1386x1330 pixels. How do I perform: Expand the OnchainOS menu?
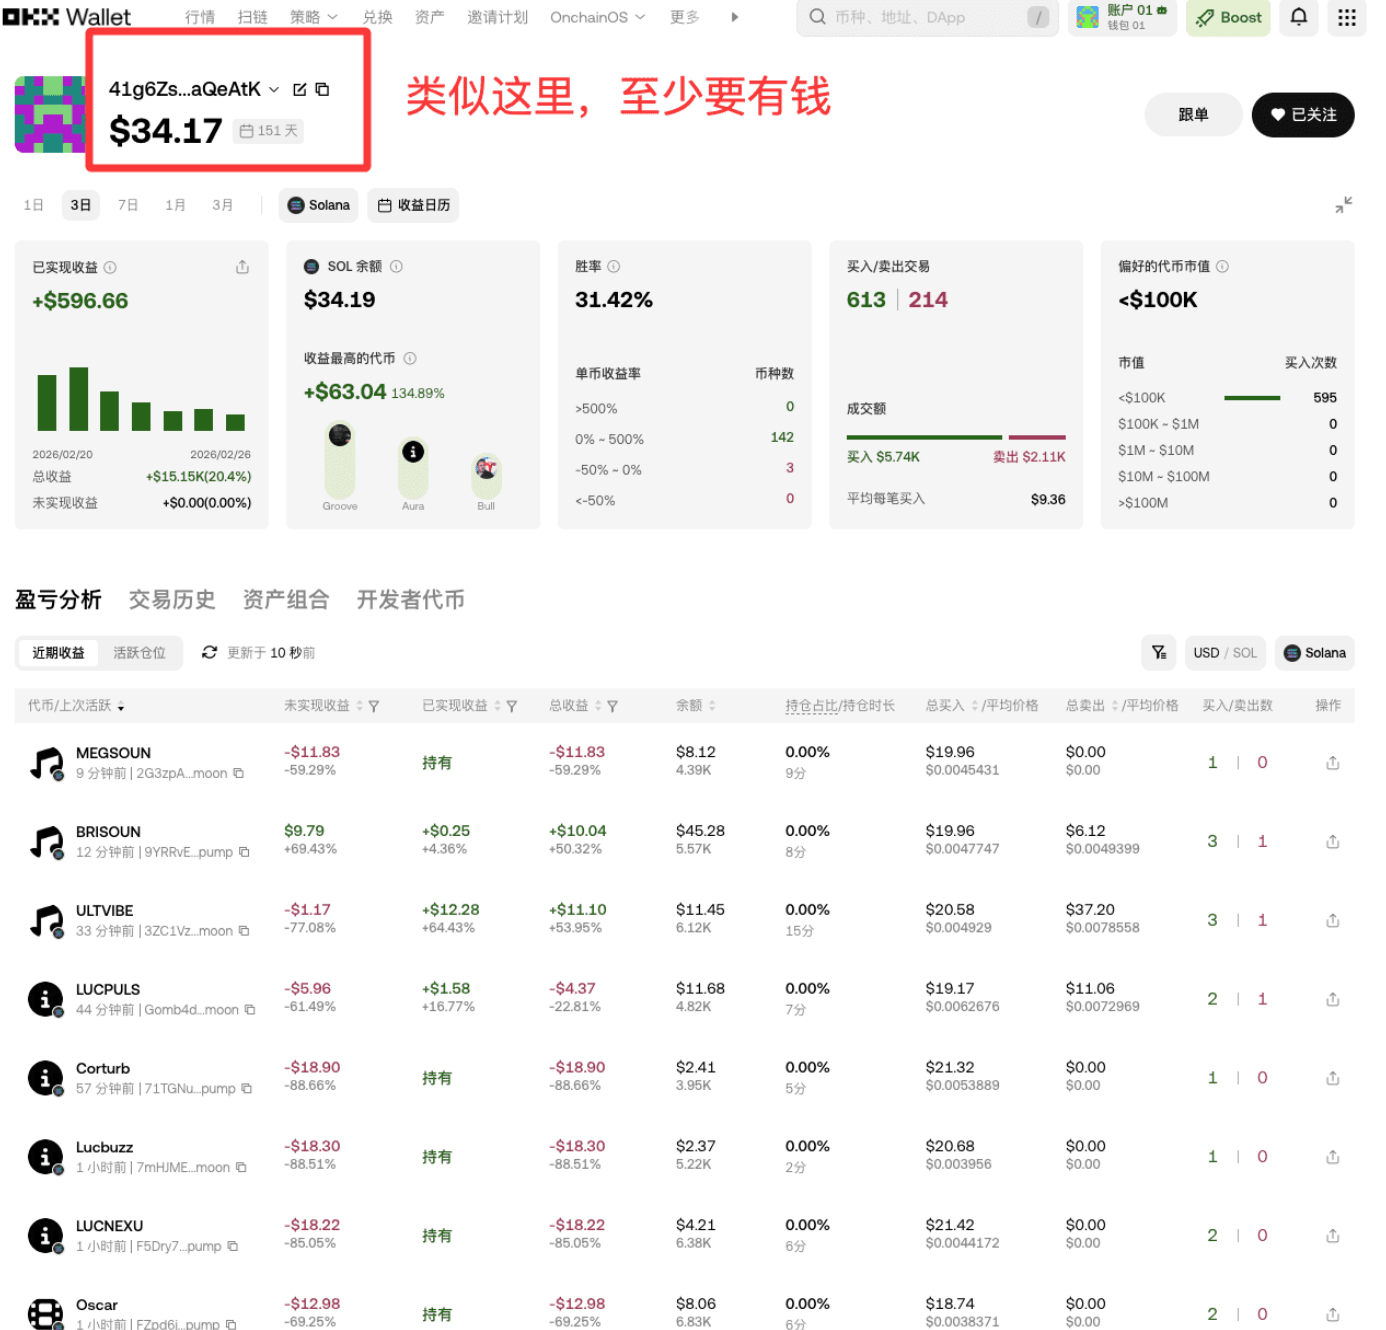tap(597, 17)
